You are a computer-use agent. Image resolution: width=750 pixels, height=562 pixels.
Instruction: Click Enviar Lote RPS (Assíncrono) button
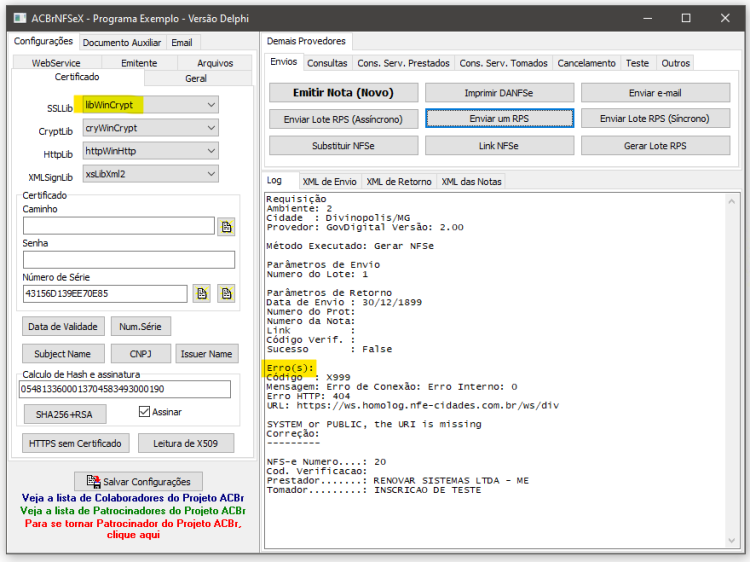[x=343, y=119]
